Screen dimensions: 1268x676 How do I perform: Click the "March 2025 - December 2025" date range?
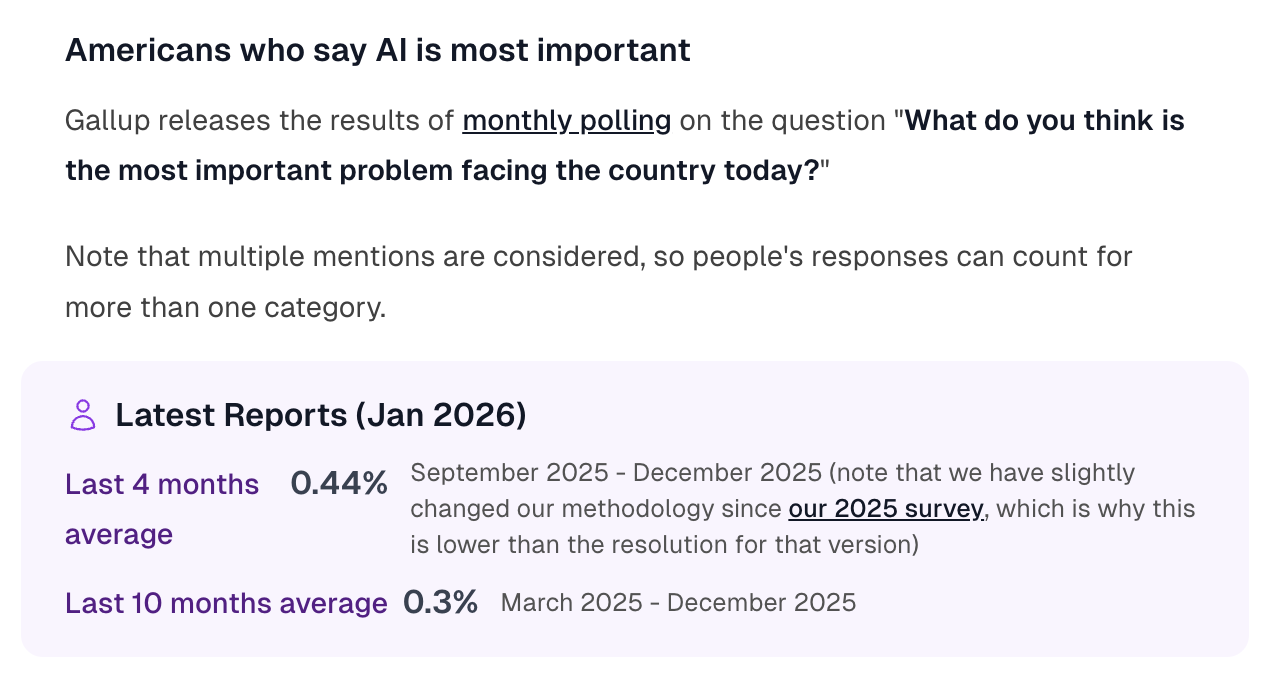tap(678, 603)
